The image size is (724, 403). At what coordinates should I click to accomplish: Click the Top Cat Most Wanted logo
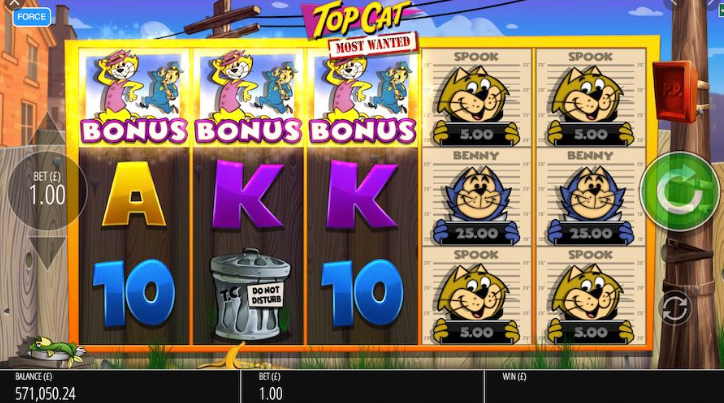(x=361, y=28)
